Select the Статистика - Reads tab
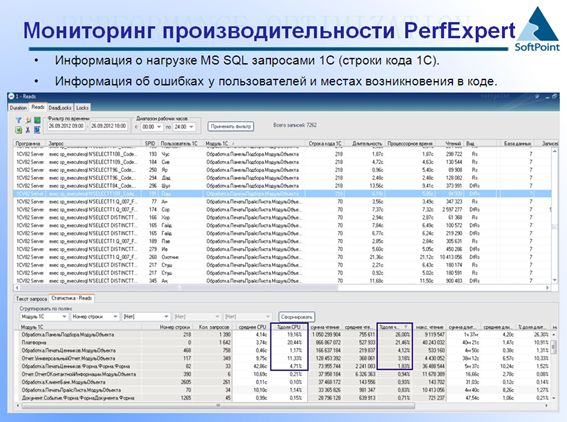Viewport: 567px width, 422px height. 72,298
